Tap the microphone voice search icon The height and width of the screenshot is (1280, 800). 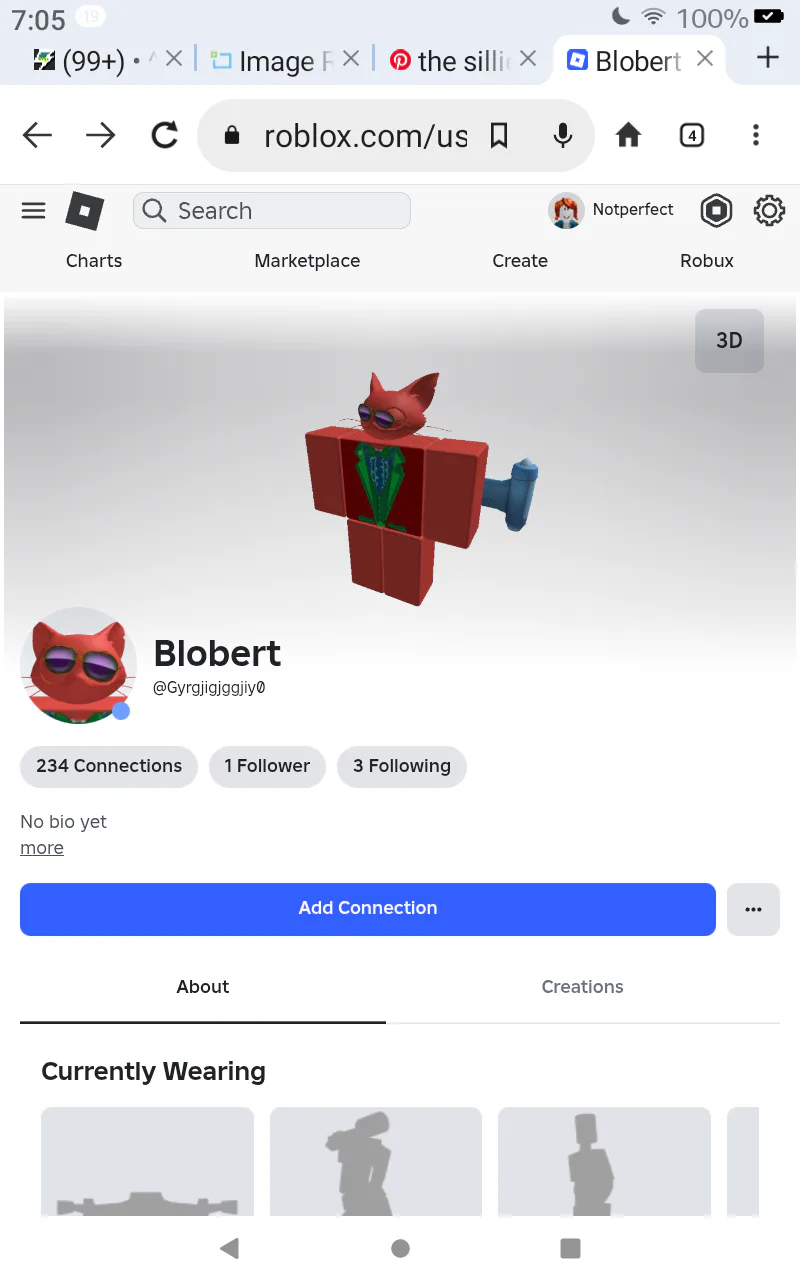tap(563, 135)
